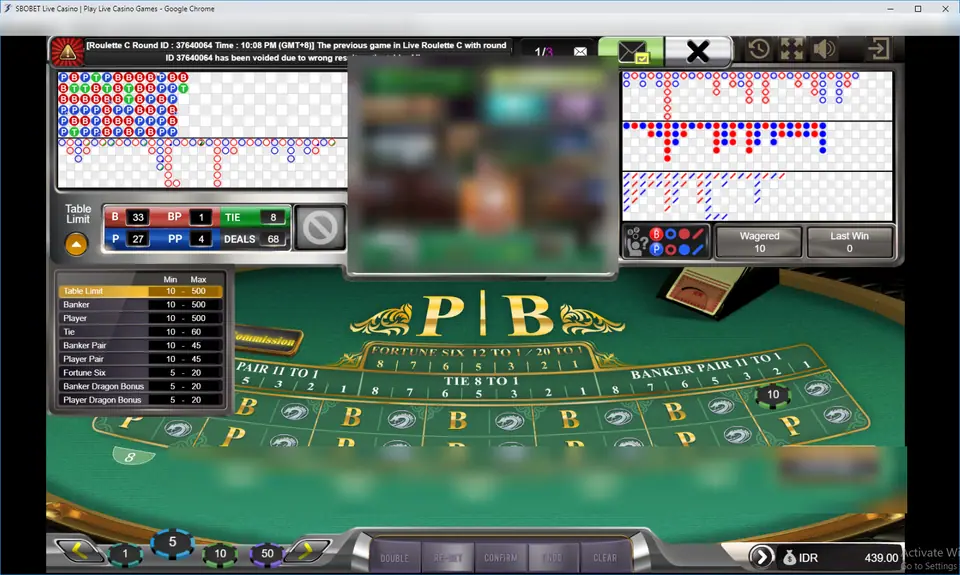Screen dimensions: 960x575
Task: Click the FORTUNE SIX betting area
Action: 476,358
